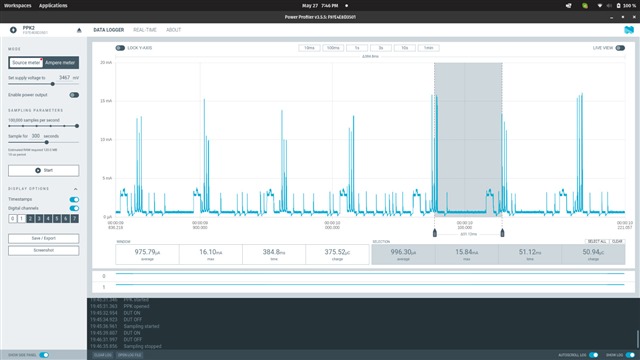640x360 pixels.
Task: Click the log panel scrollbar
Action: pyautogui.click(x=638, y=339)
